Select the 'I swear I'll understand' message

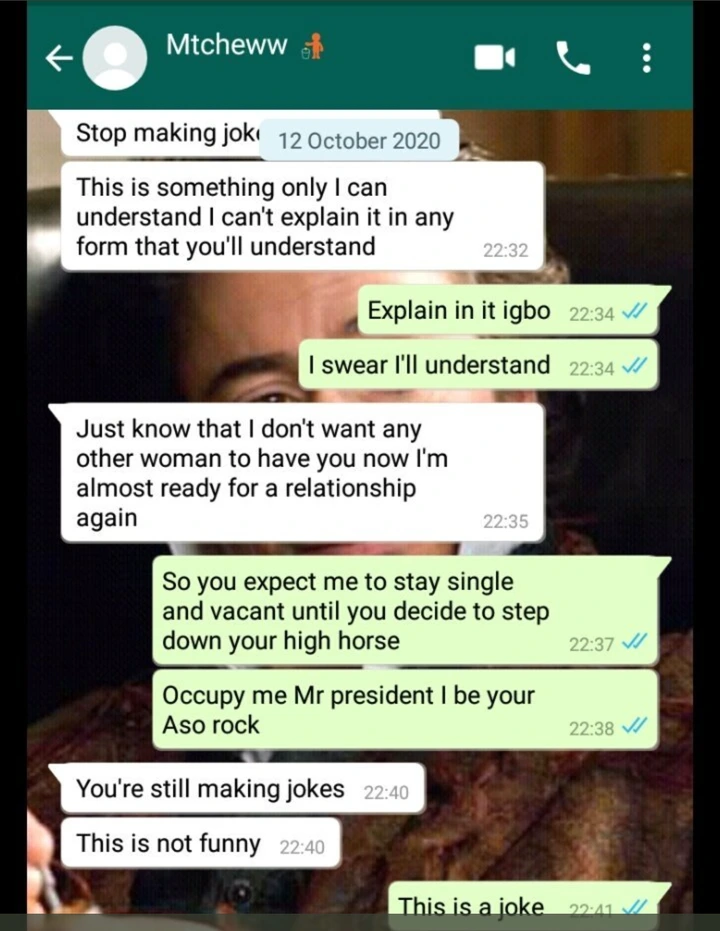[x=478, y=365]
